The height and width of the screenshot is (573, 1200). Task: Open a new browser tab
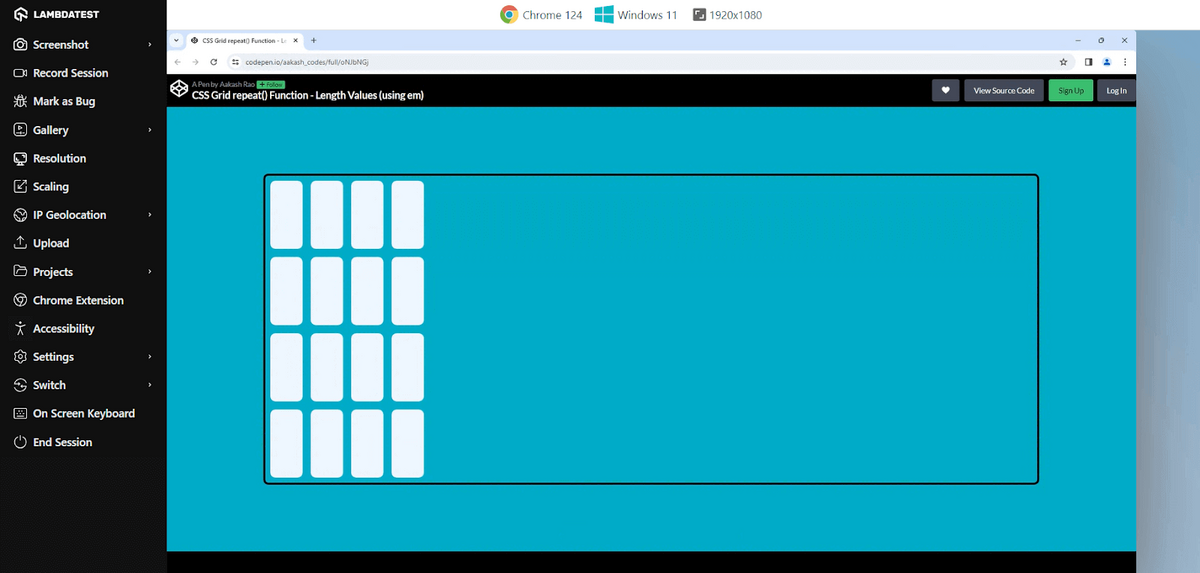click(x=314, y=40)
